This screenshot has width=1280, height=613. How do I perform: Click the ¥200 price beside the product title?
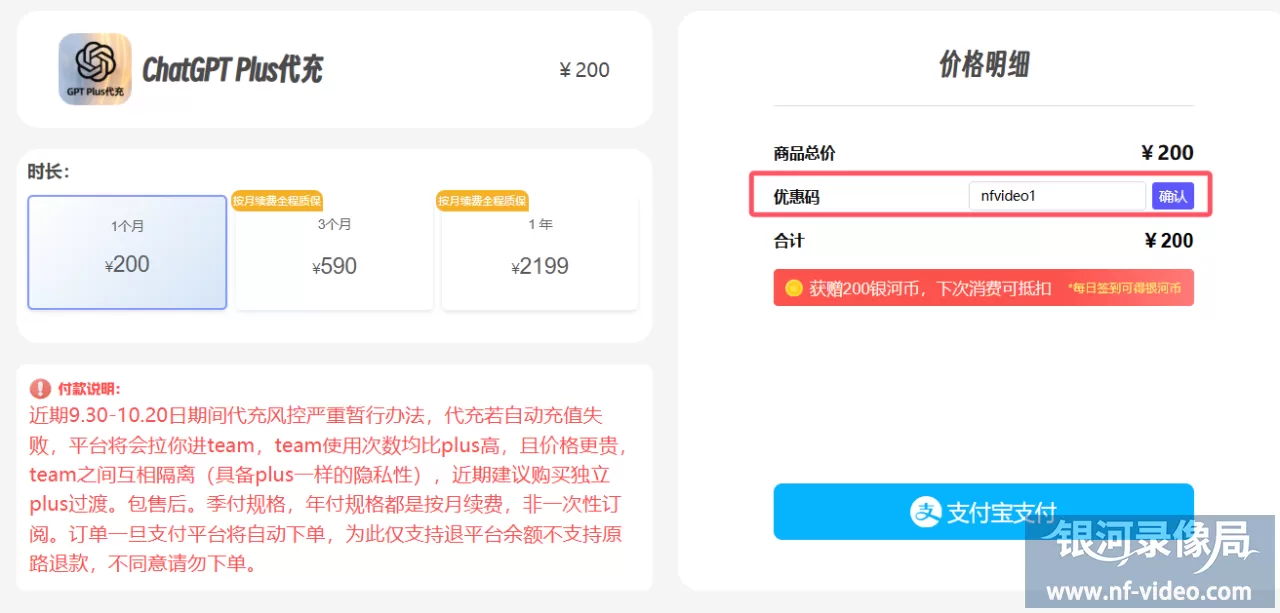584,69
